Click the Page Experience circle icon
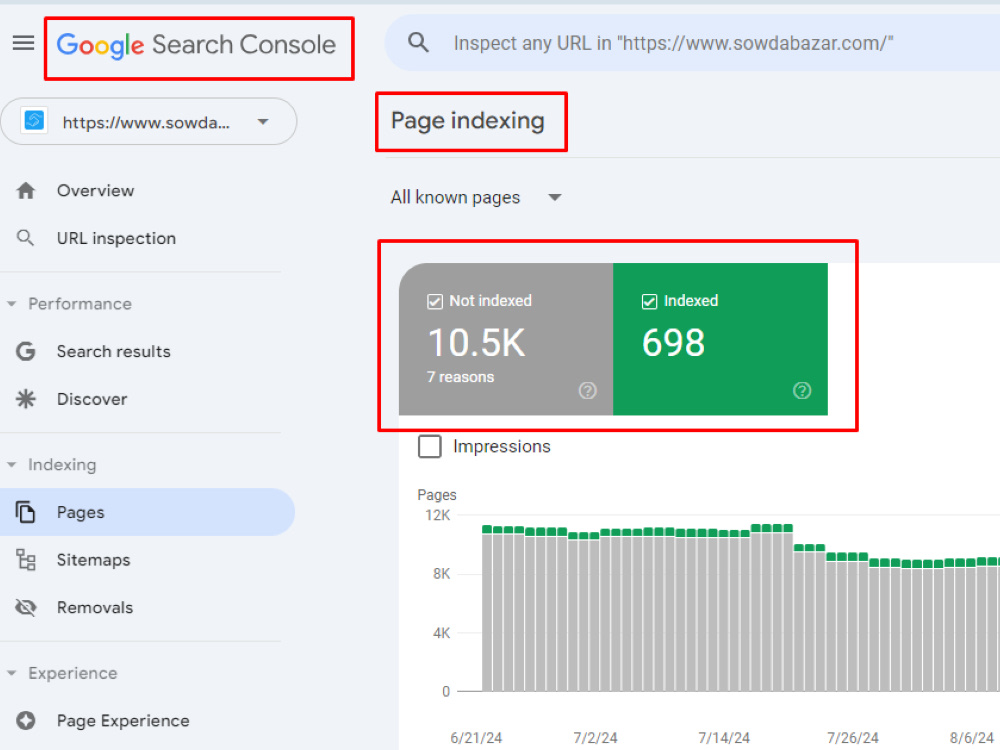The width and height of the screenshot is (1000, 750). click(26, 721)
